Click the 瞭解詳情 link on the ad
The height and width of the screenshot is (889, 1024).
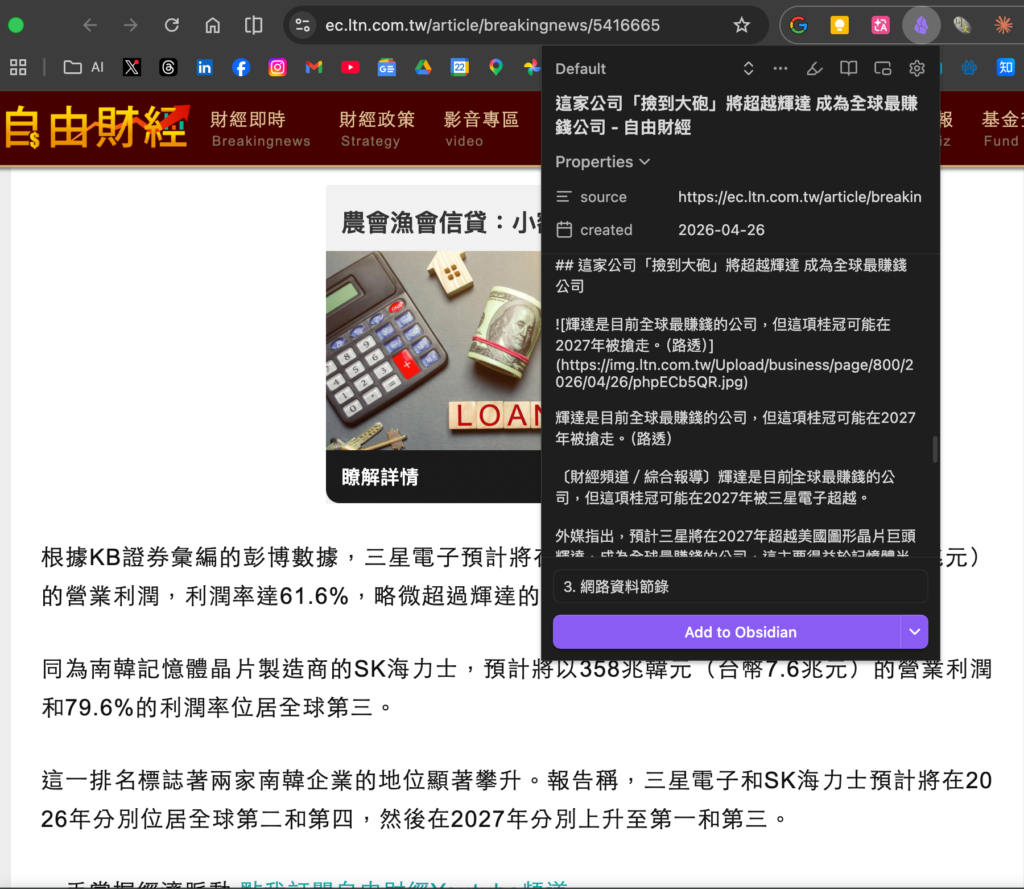point(380,477)
